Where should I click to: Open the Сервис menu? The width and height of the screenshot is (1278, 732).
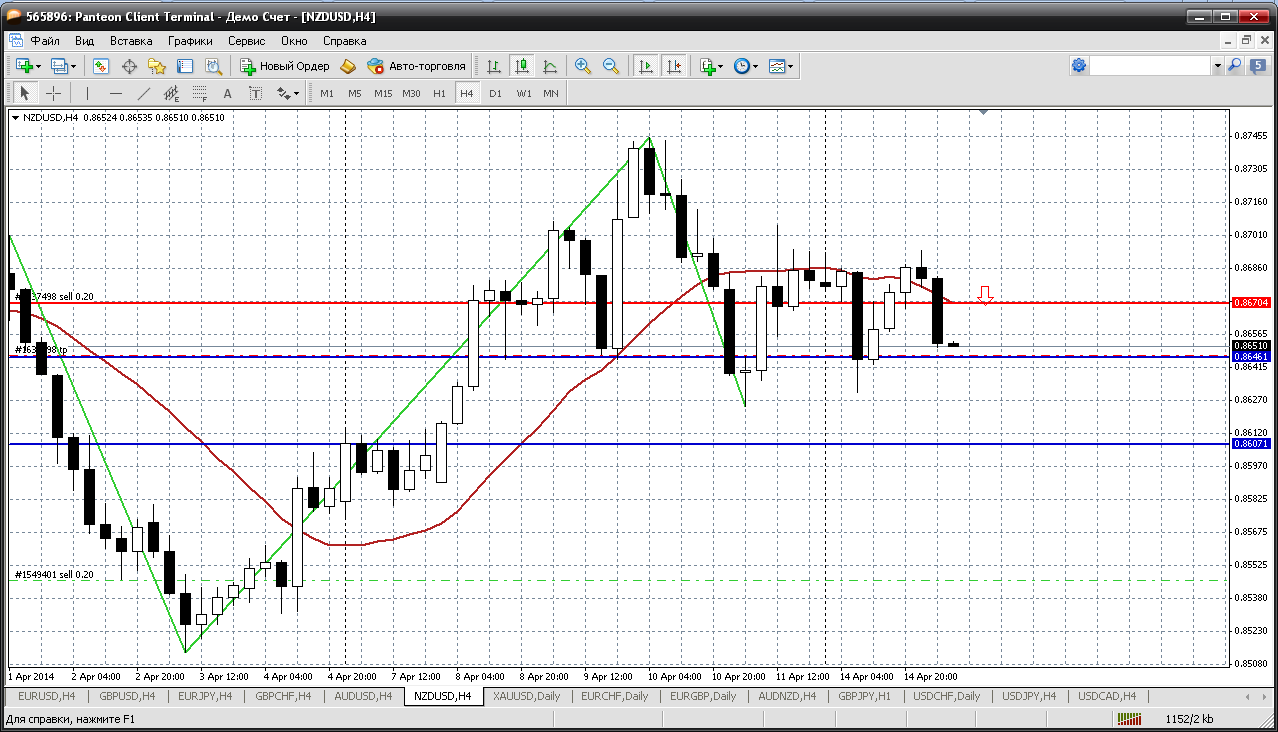(246, 41)
